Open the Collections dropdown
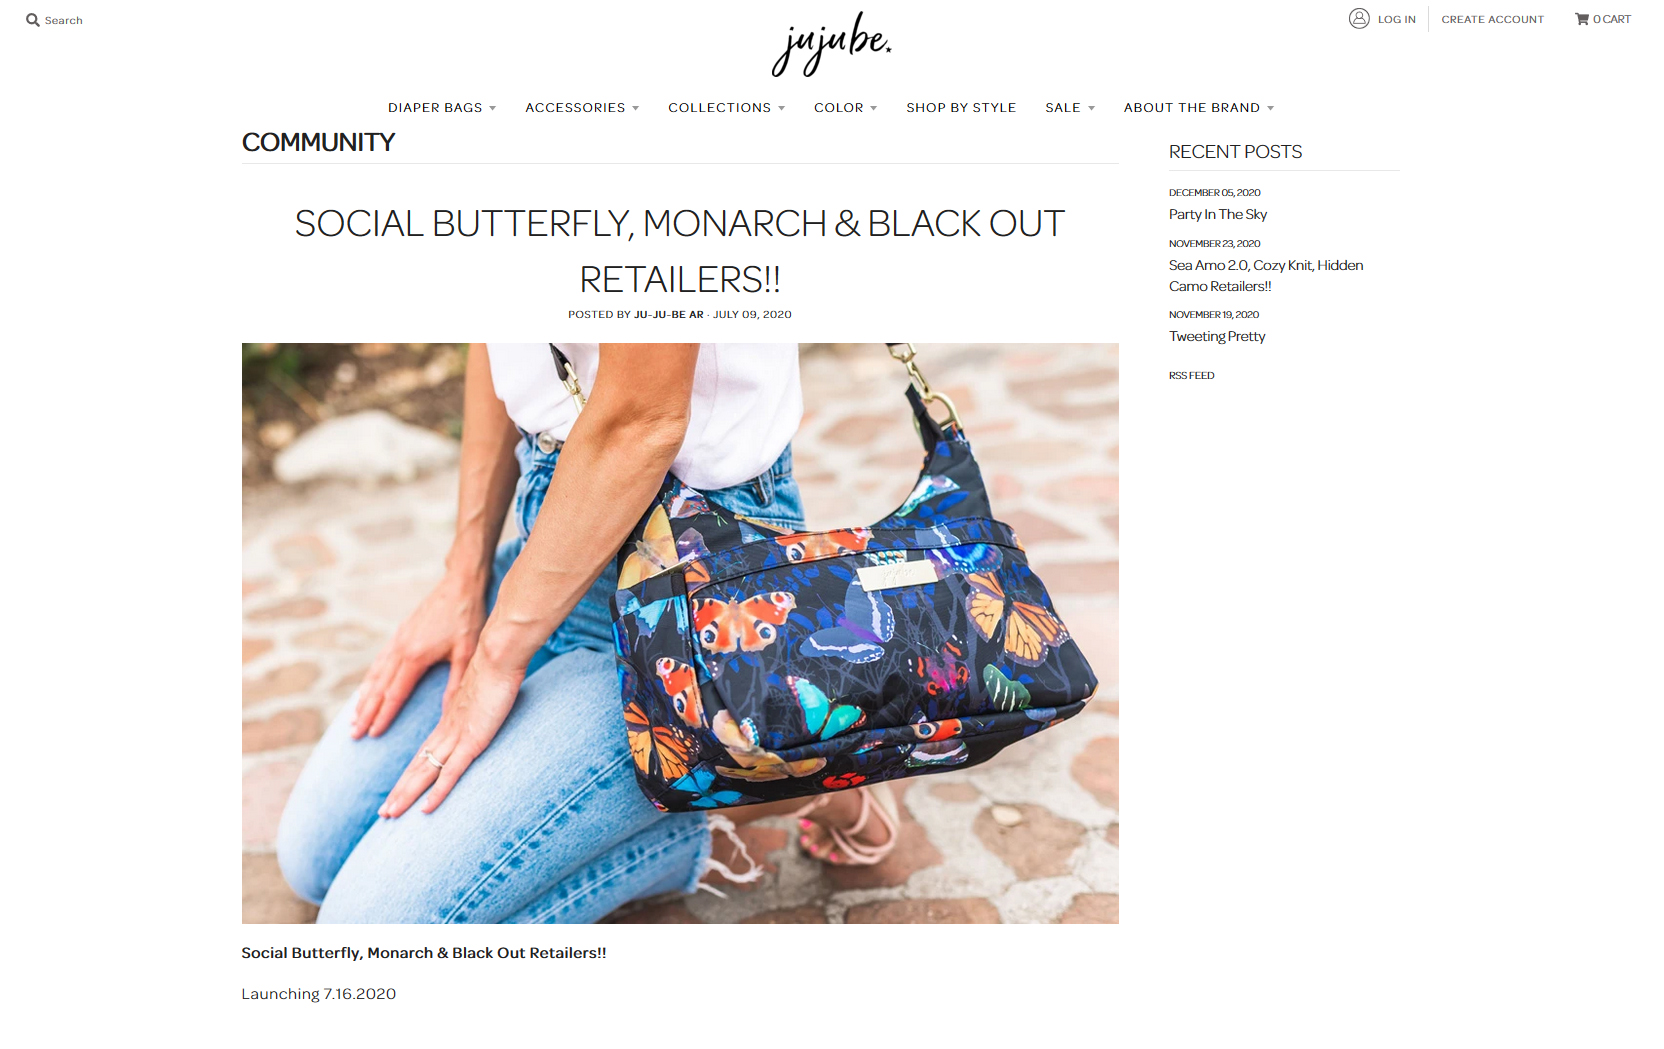 [726, 108]
